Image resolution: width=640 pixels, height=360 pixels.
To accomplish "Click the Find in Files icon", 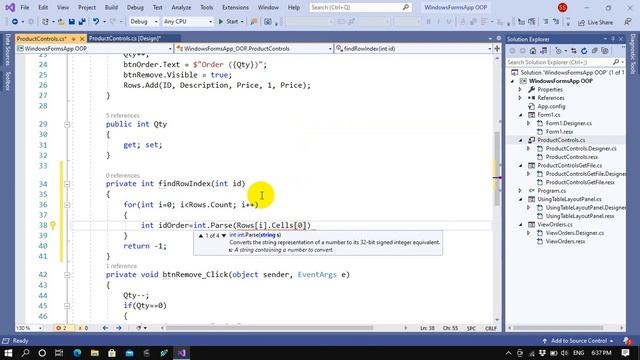I will 254,22.
